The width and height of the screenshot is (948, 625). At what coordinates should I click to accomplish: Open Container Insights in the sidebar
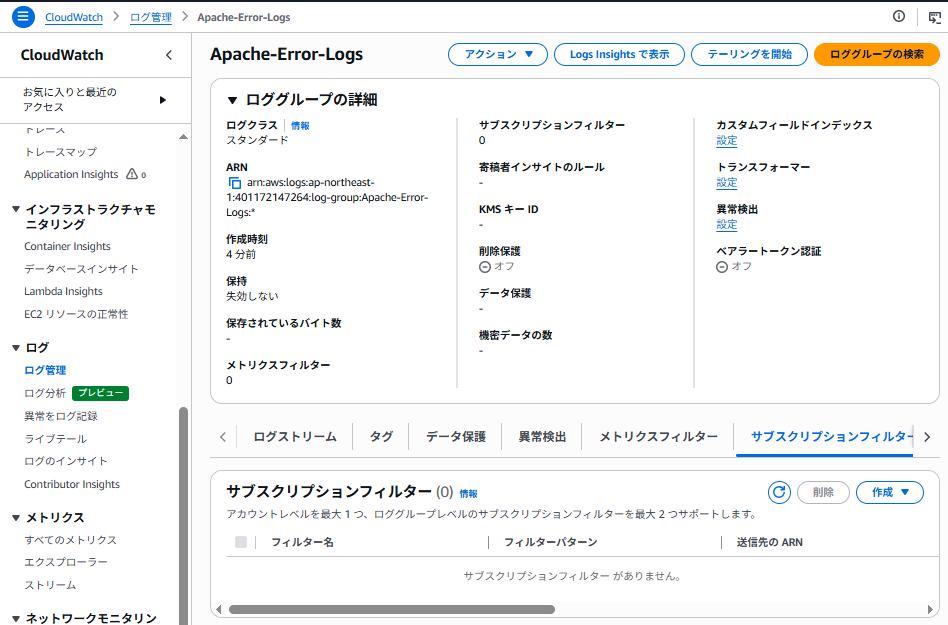pyautogui.click(x=67, y=246)
